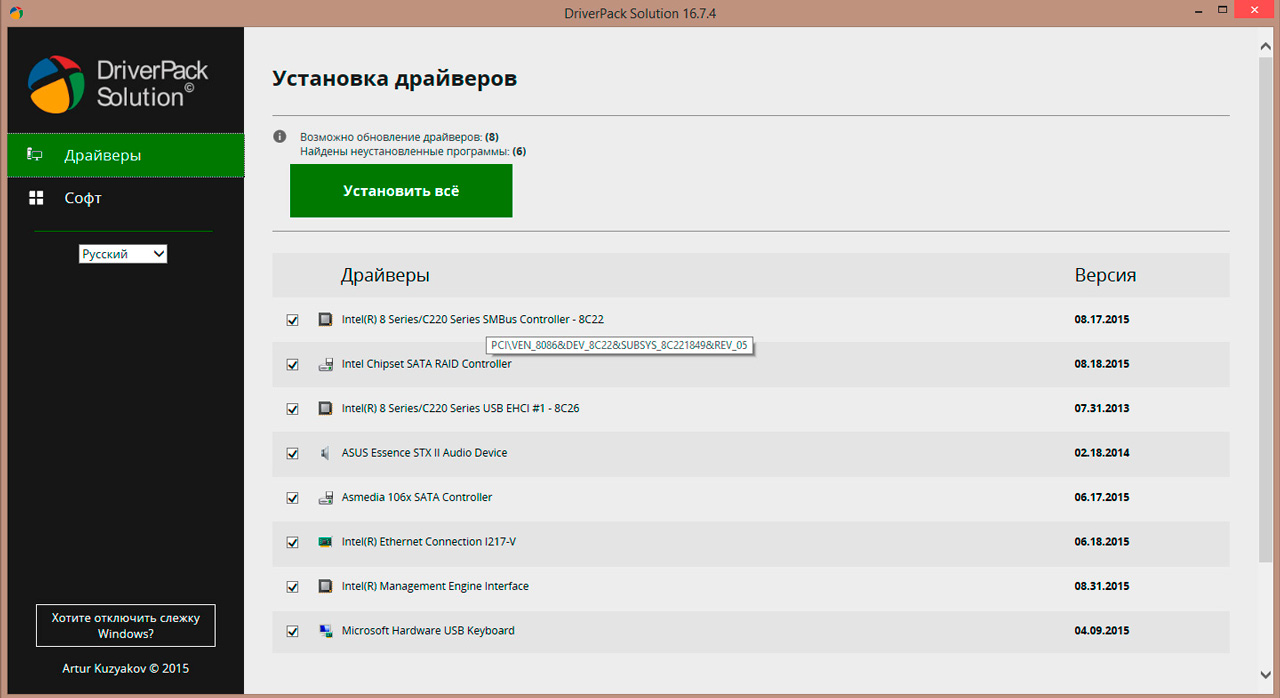Click the Asmedia 106x SATA Controller icon
1280x698 pixels.
click(325, 498)
